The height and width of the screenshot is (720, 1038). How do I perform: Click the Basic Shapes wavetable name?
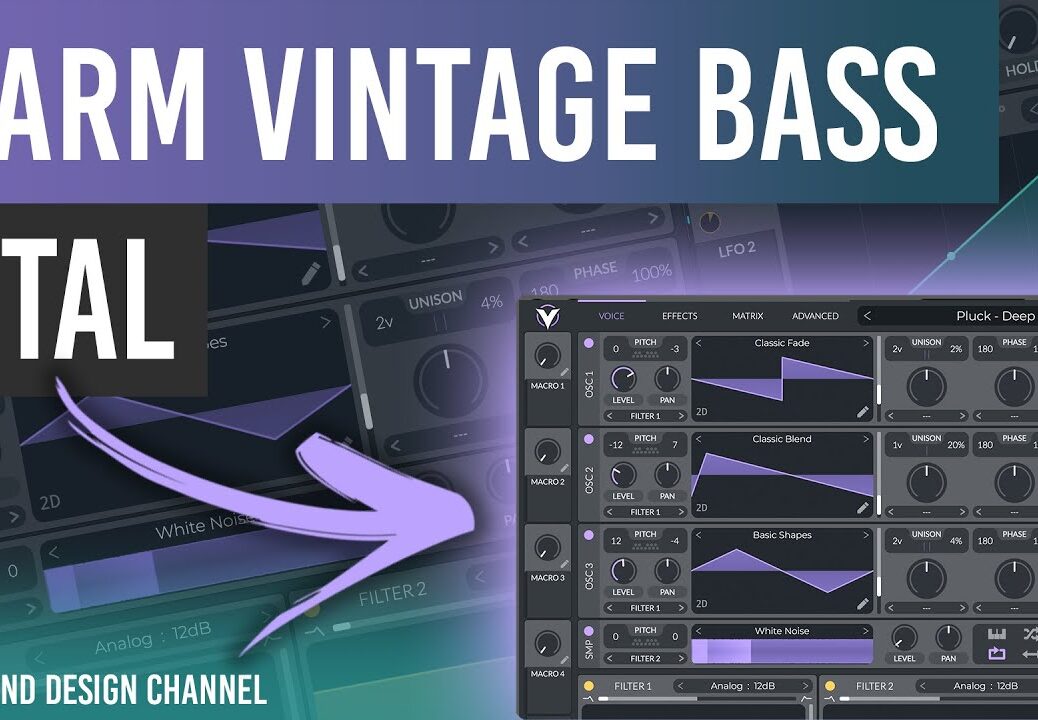[x=782, y=535]
